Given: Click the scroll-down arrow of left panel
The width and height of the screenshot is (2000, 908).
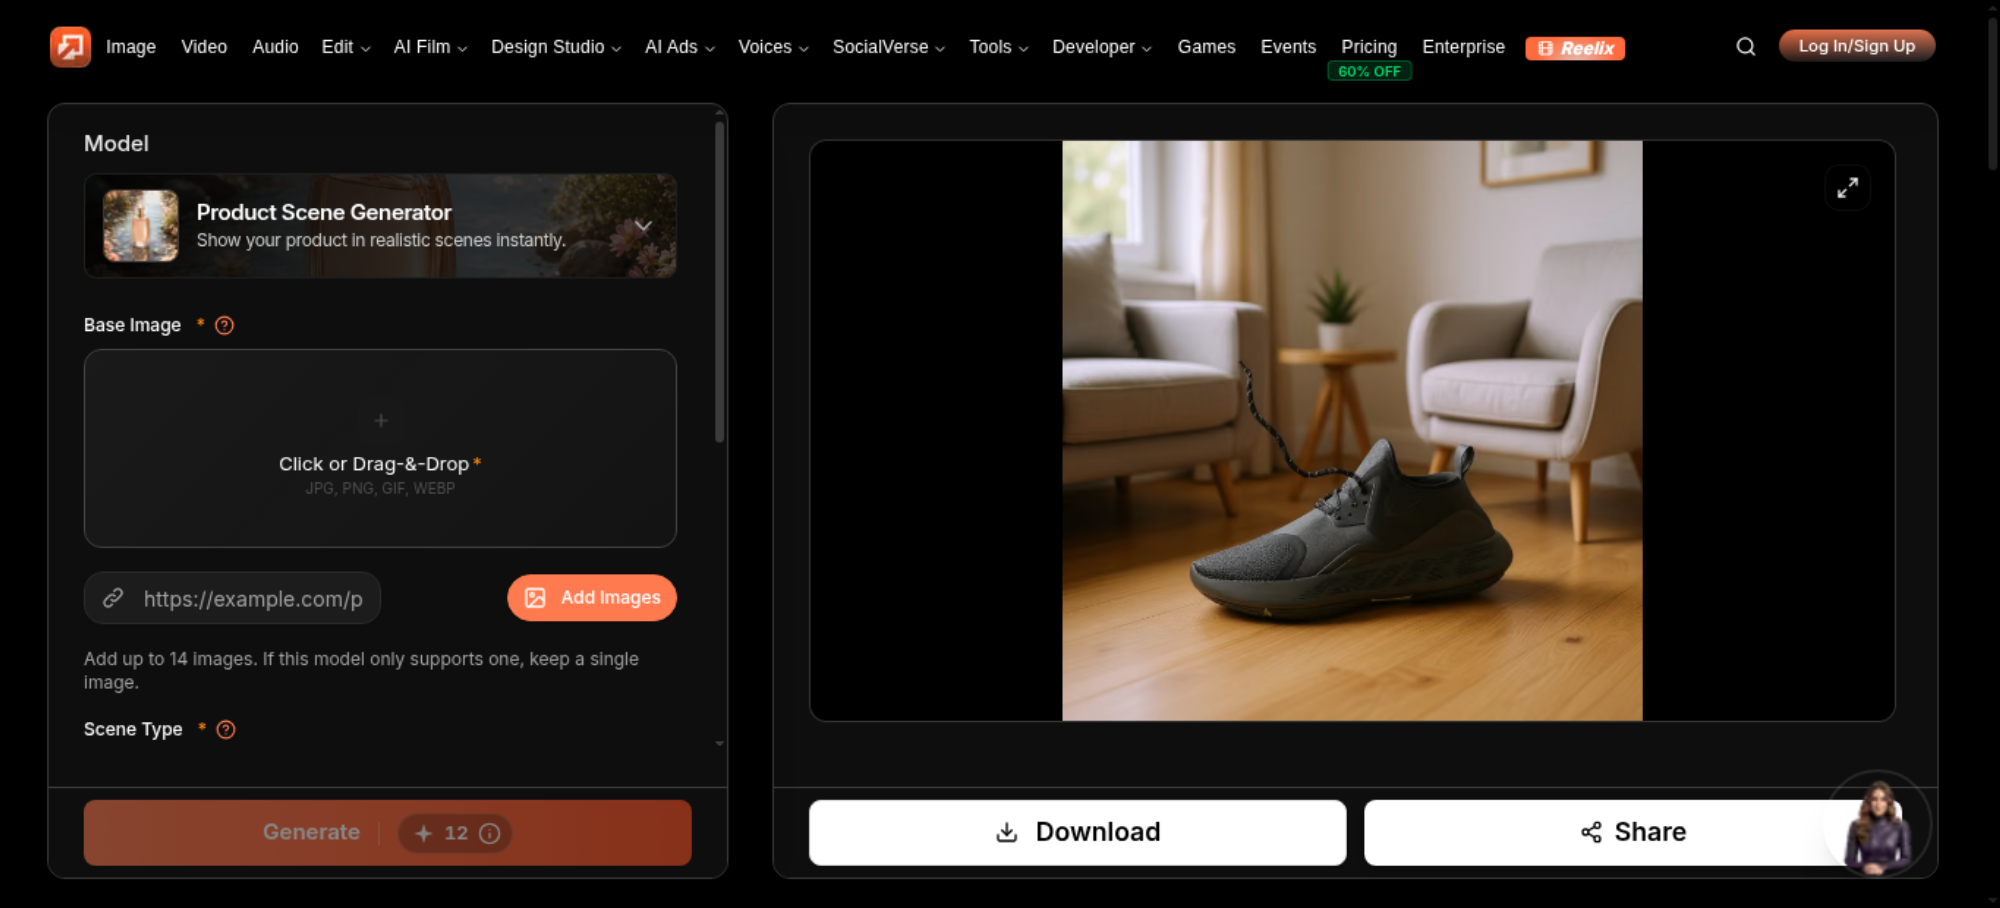Looking at the screenshot, I should pyautogui.click(x=719, y=744).
